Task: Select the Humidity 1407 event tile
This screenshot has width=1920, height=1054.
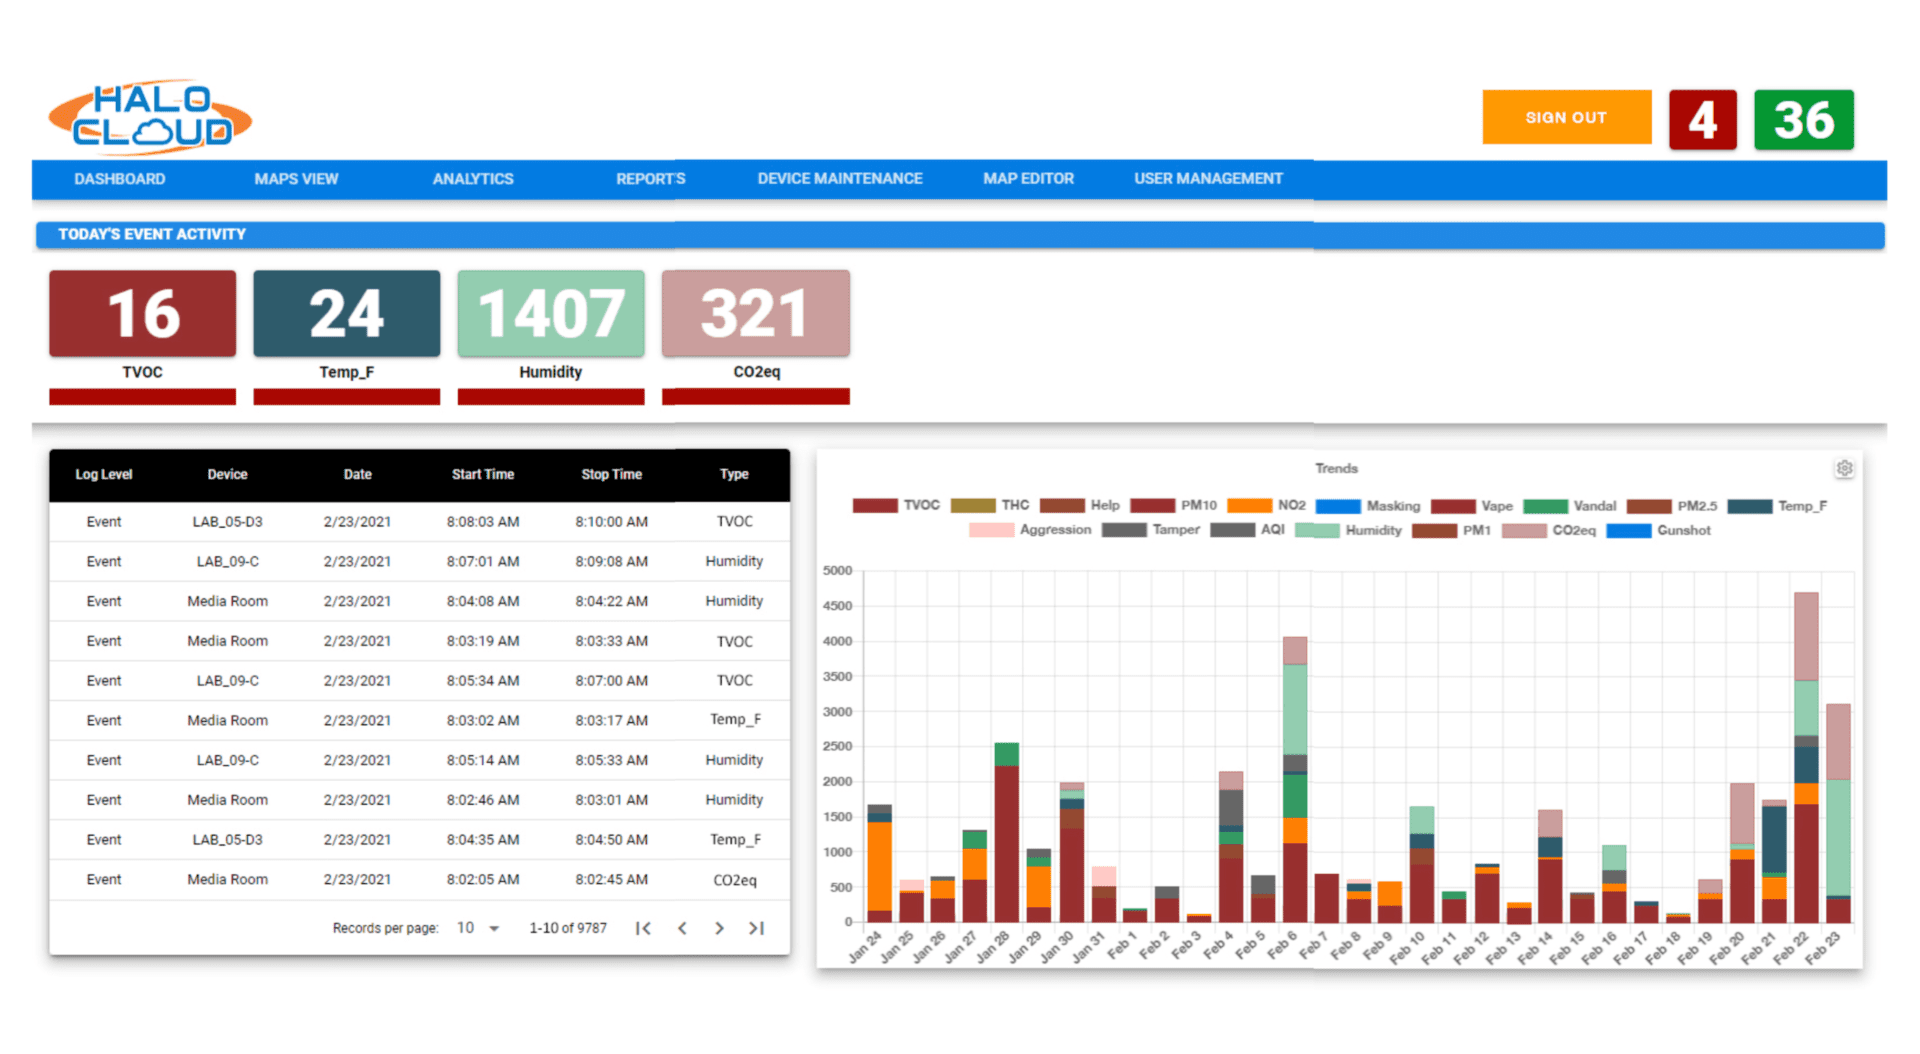Action: click(551, 313)
